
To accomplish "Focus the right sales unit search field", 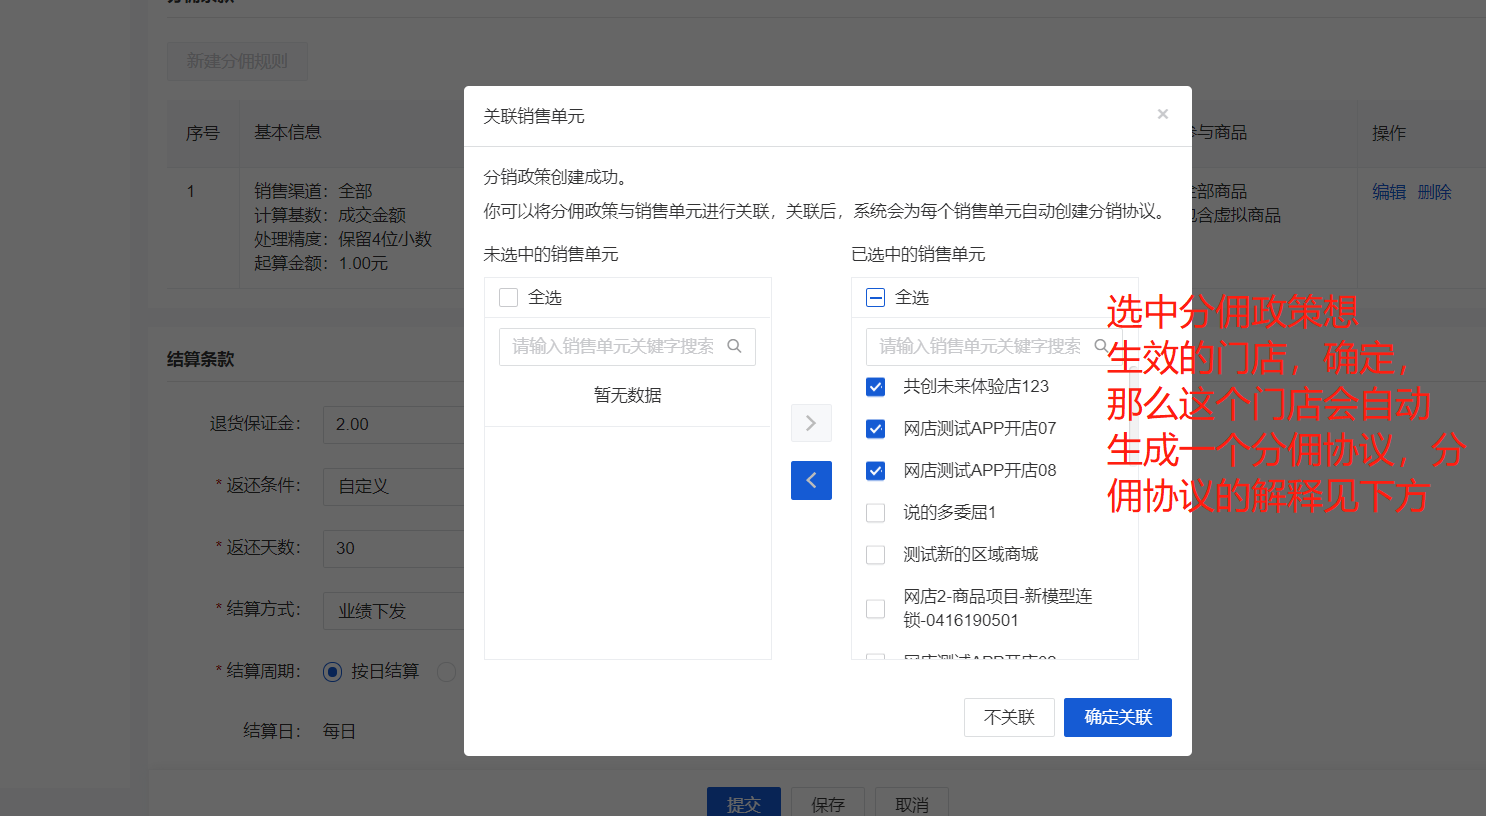I will [x=979, y=346].
